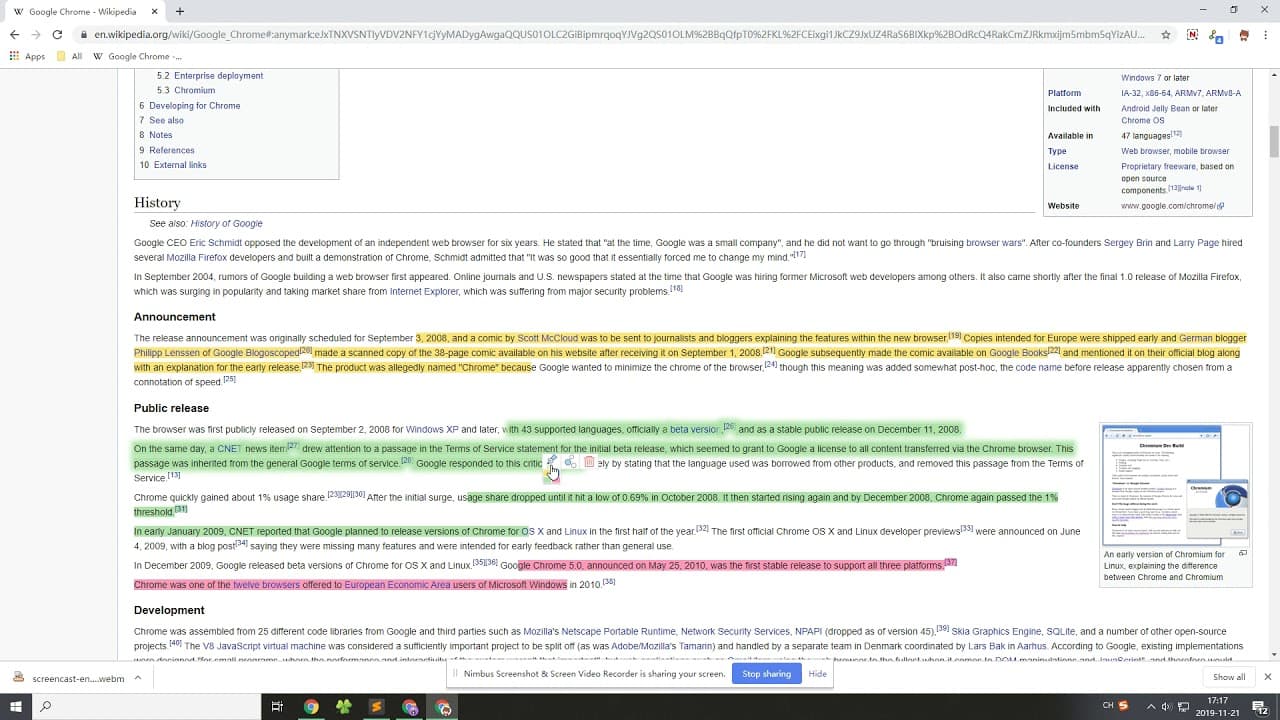1280x720 pixels.
Task: Click the browser forward arrow
Action: point(36,34)
